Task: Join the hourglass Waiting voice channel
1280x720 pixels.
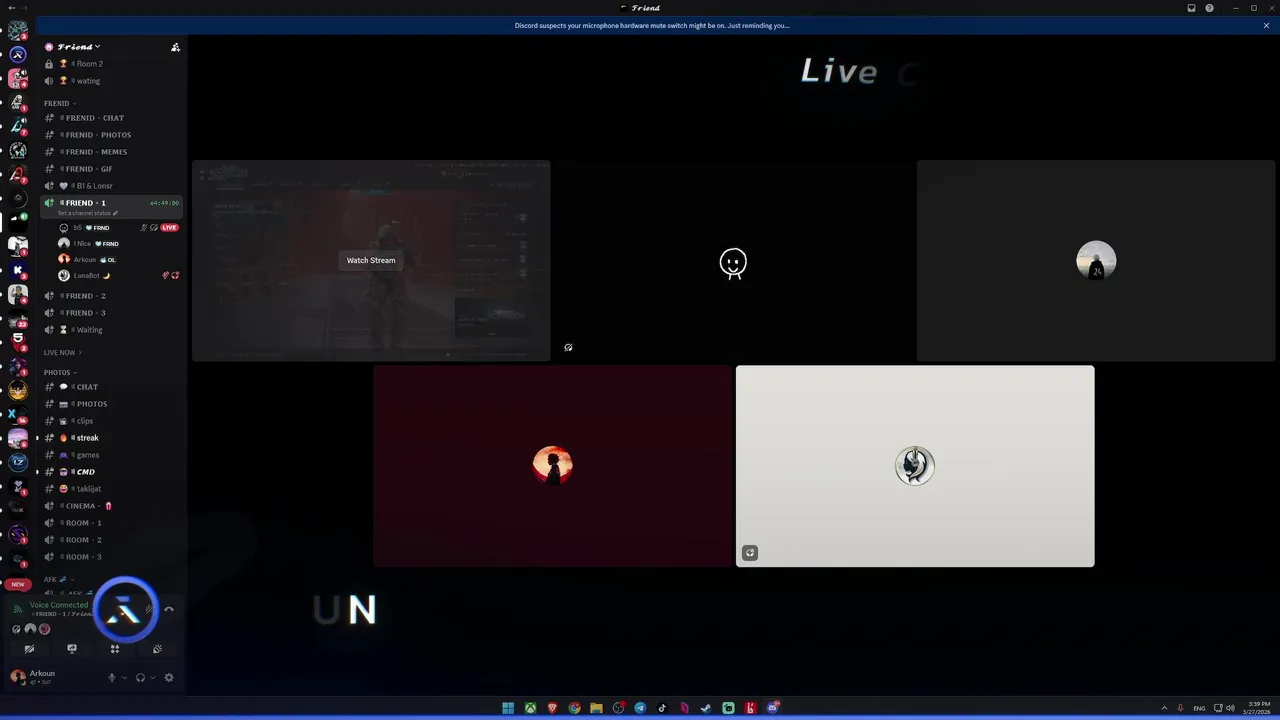Action: (x=111, y=330)
